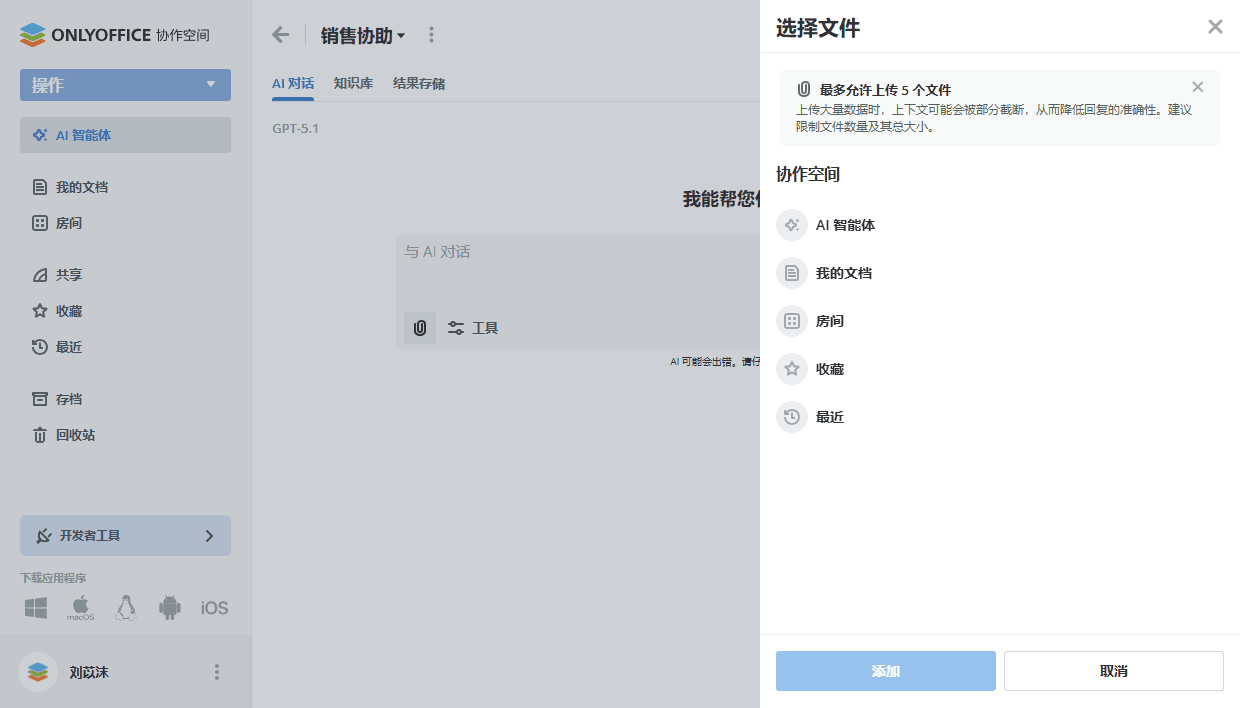This screenshot has width=1240, height=708.
Task: Expand the 开发者工具 section
Action: (x=125, y=535)
